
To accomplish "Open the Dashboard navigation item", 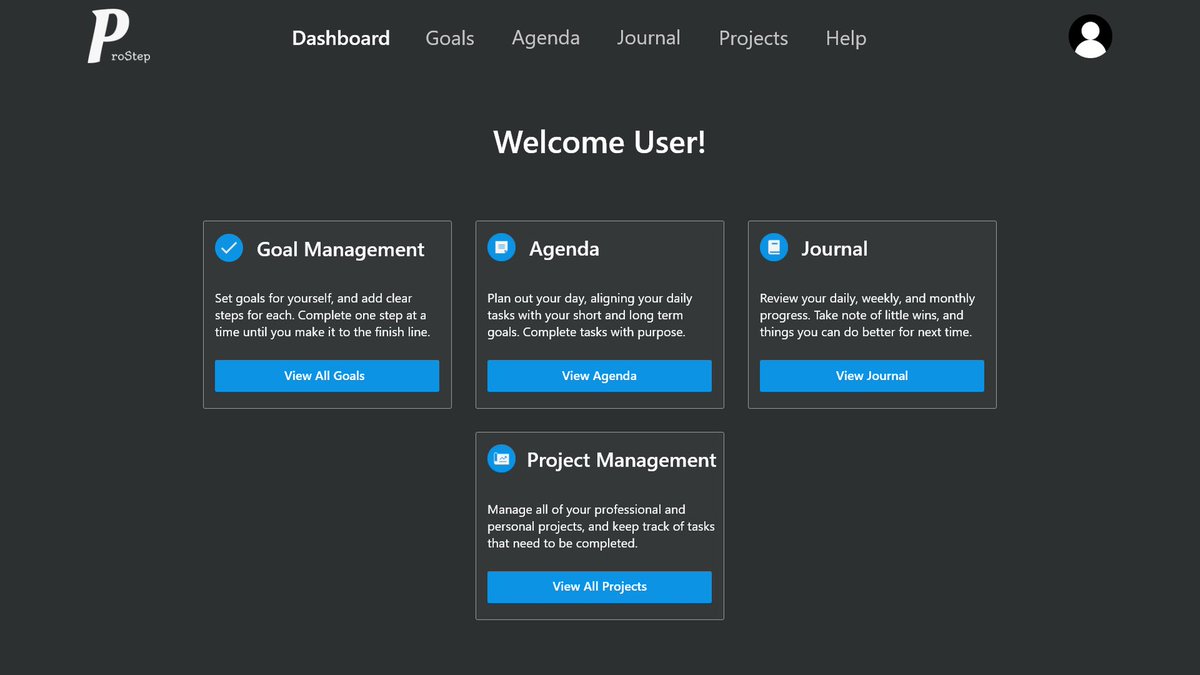I will [x=340, y=38].
